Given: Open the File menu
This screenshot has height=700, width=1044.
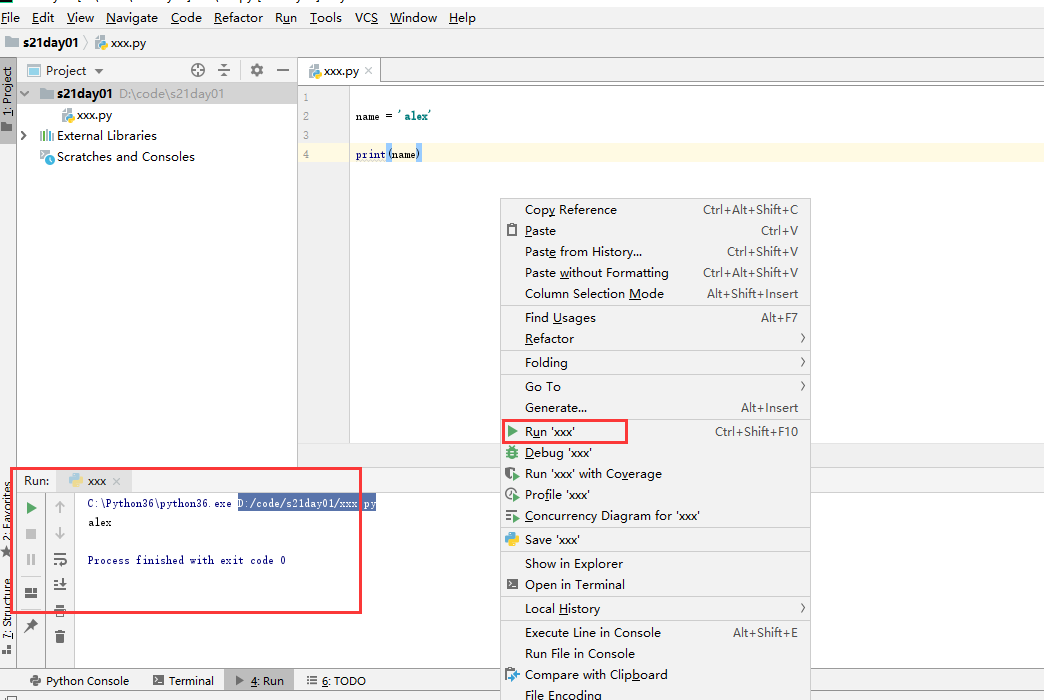Looking at the screenshot, I should [10, 17].
